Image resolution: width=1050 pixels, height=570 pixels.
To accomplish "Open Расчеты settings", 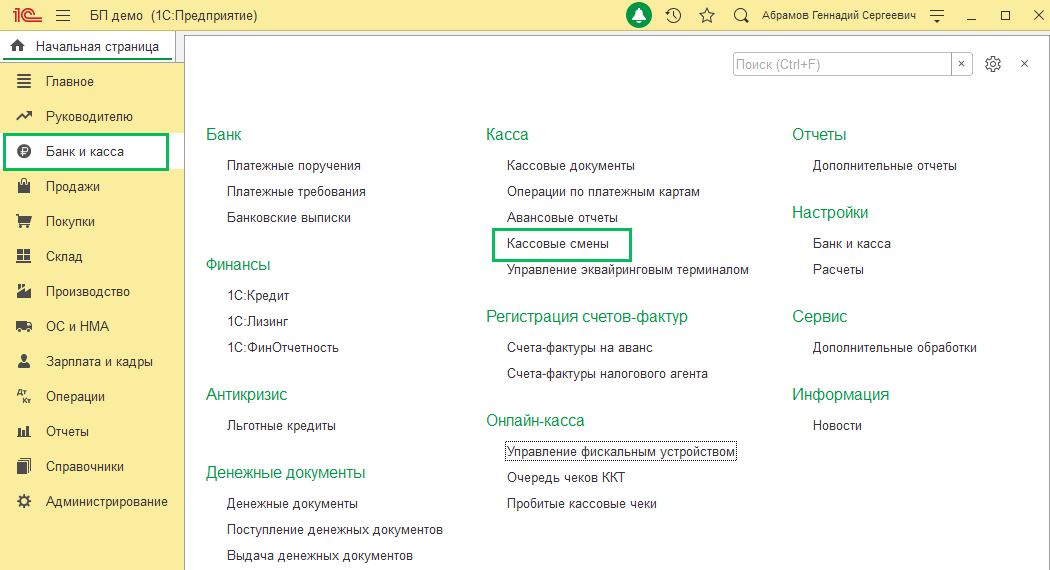I will point(838,270).
